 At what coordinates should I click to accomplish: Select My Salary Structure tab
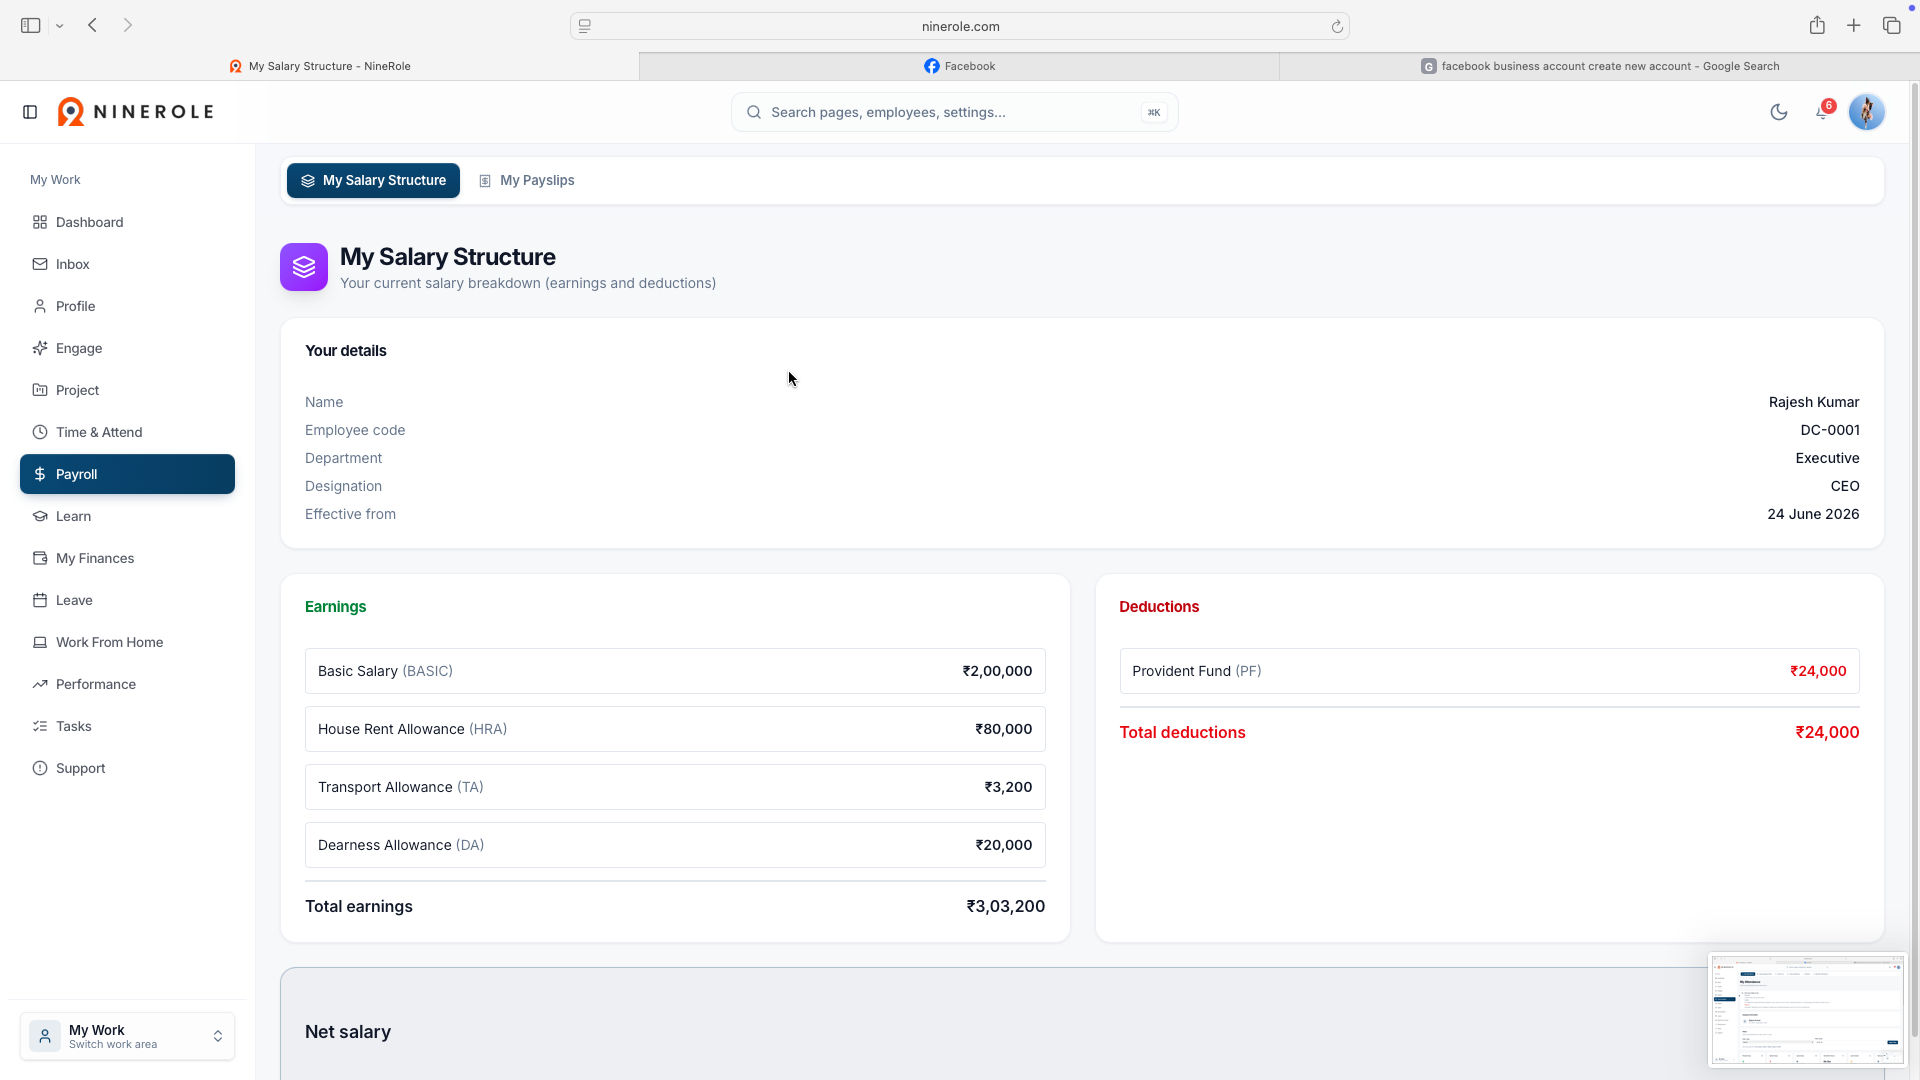[x=373, y=181]
